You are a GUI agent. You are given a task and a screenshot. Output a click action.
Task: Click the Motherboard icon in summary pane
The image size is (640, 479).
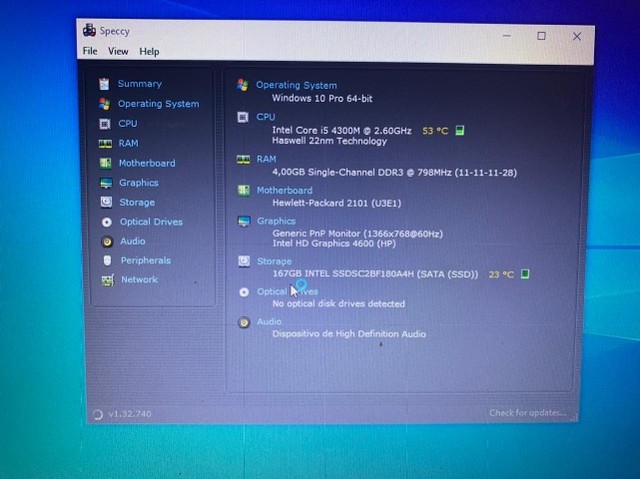pyautogui.click(x=244, y=191)
